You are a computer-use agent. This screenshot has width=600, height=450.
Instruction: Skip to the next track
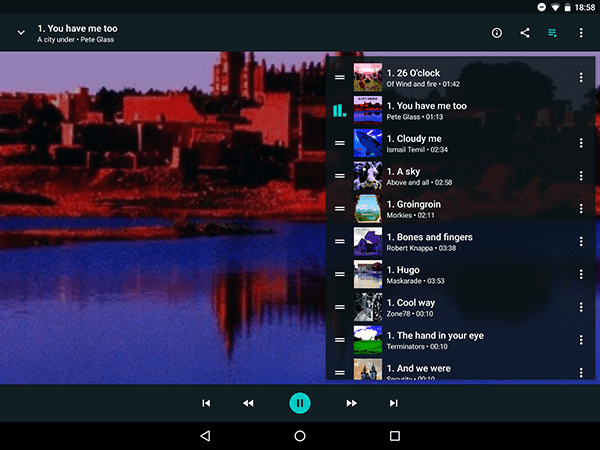coord(394,403)
